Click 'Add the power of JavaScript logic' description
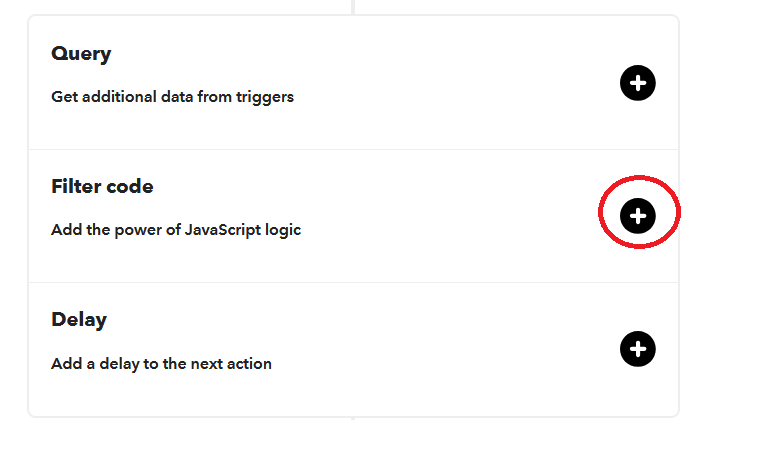The image size is (759, 462). point(175,230)
